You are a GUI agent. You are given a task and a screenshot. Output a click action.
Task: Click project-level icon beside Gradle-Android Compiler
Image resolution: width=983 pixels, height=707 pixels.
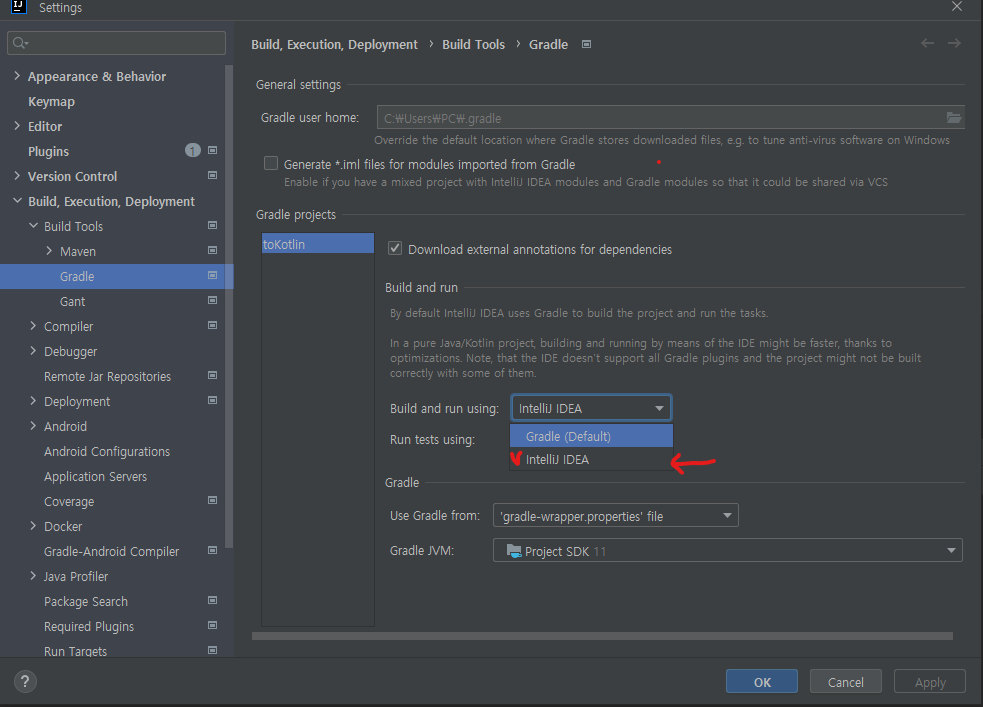pos(213,551)
